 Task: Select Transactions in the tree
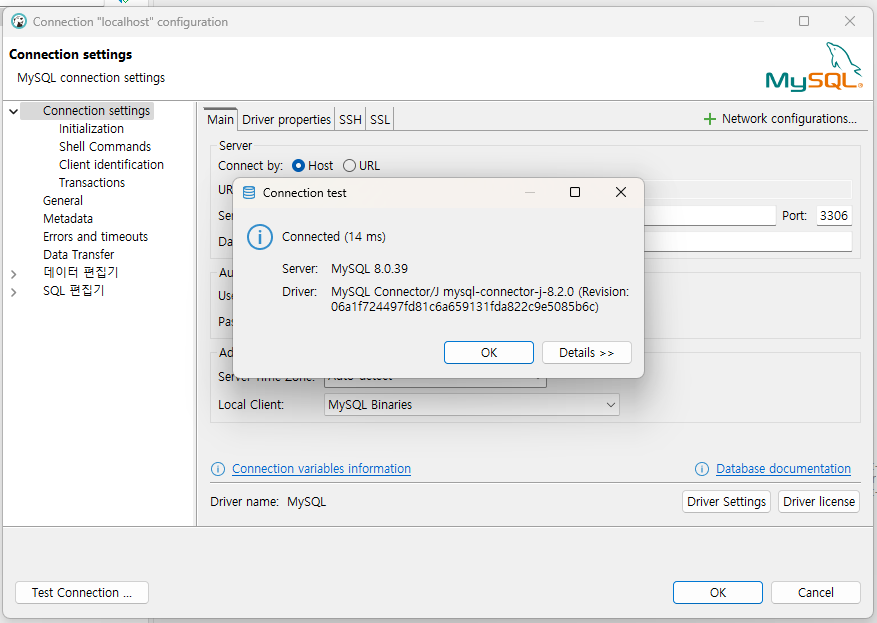(x=92, y=182)
